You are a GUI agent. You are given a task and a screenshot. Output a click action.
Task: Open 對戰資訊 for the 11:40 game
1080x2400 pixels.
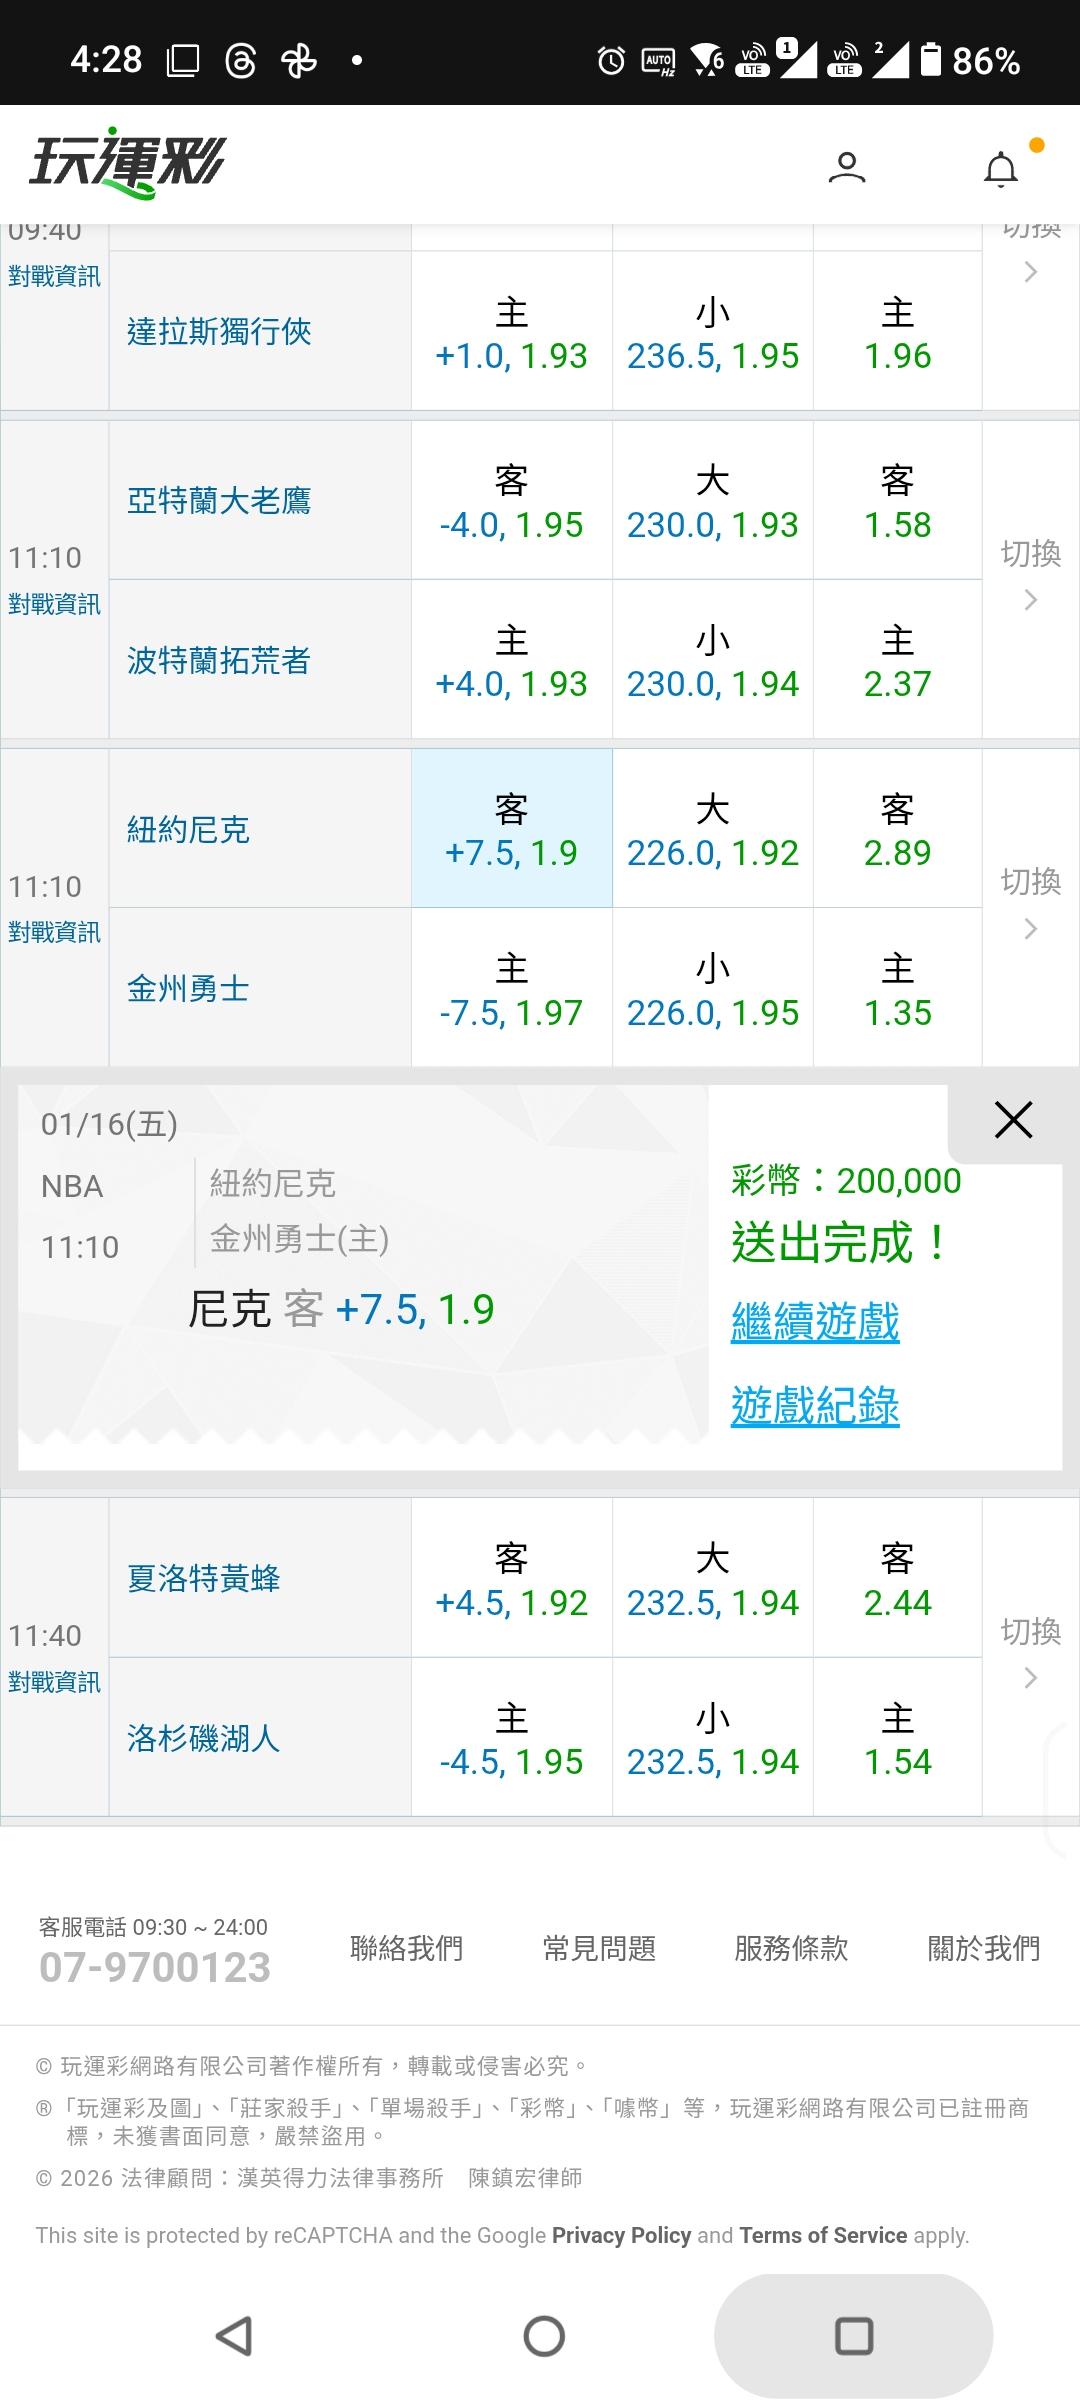pos(54,1682)
